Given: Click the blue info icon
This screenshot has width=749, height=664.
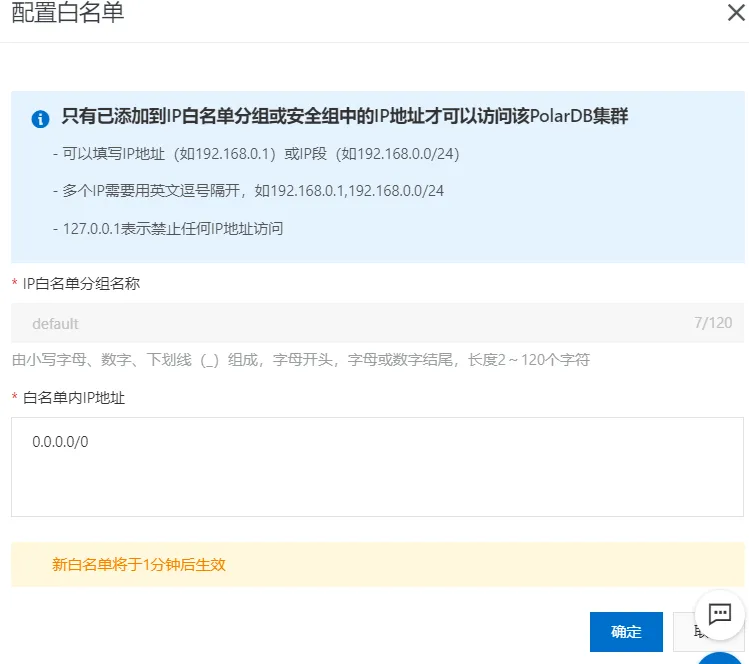Looking at the screenshot, I should pos(41,119).
